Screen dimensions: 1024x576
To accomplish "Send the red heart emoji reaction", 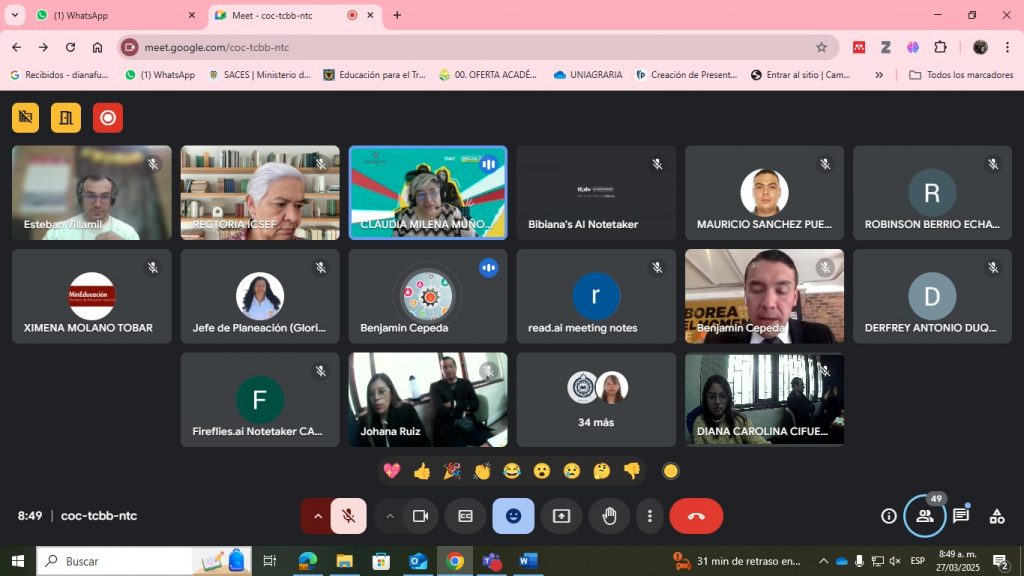I will [391, 471].
